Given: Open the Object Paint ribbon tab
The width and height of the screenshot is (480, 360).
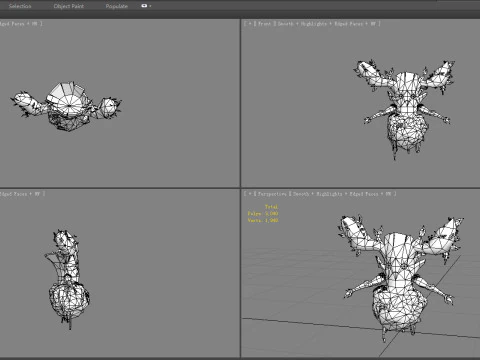Looking at the screenshot, I should point(68,6).
